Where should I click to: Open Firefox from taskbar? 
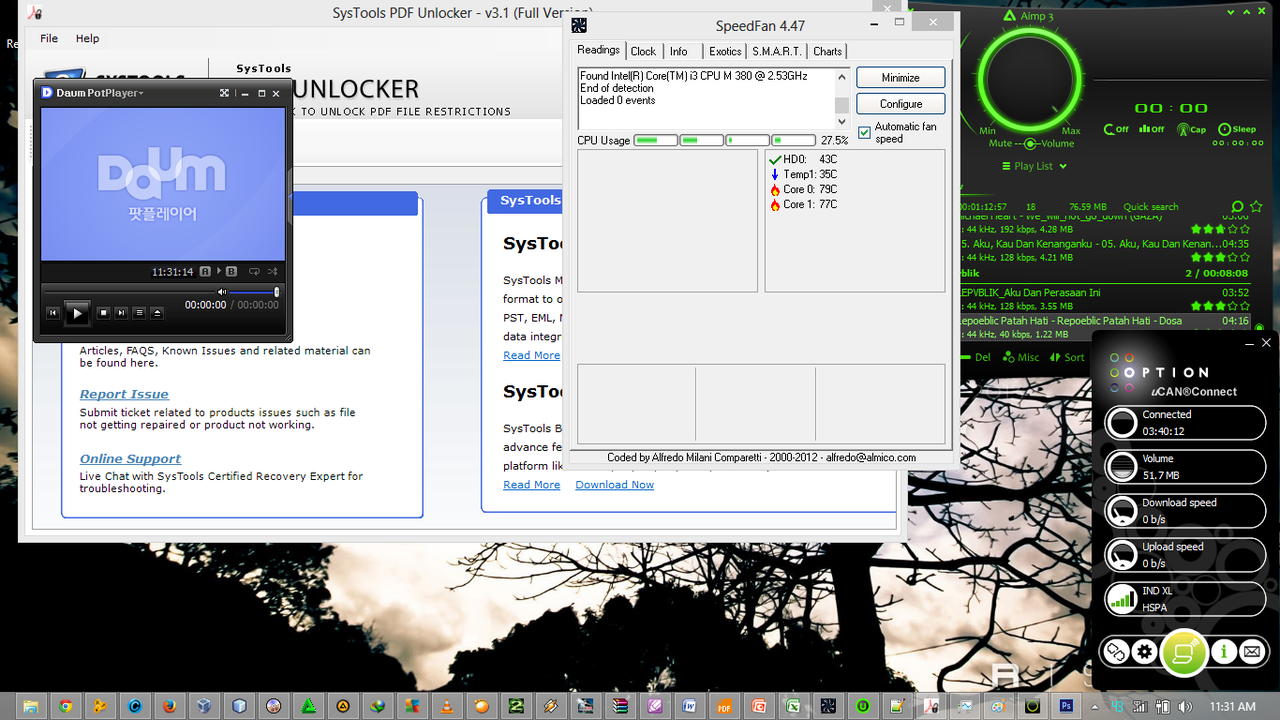[x=169, y=705]
